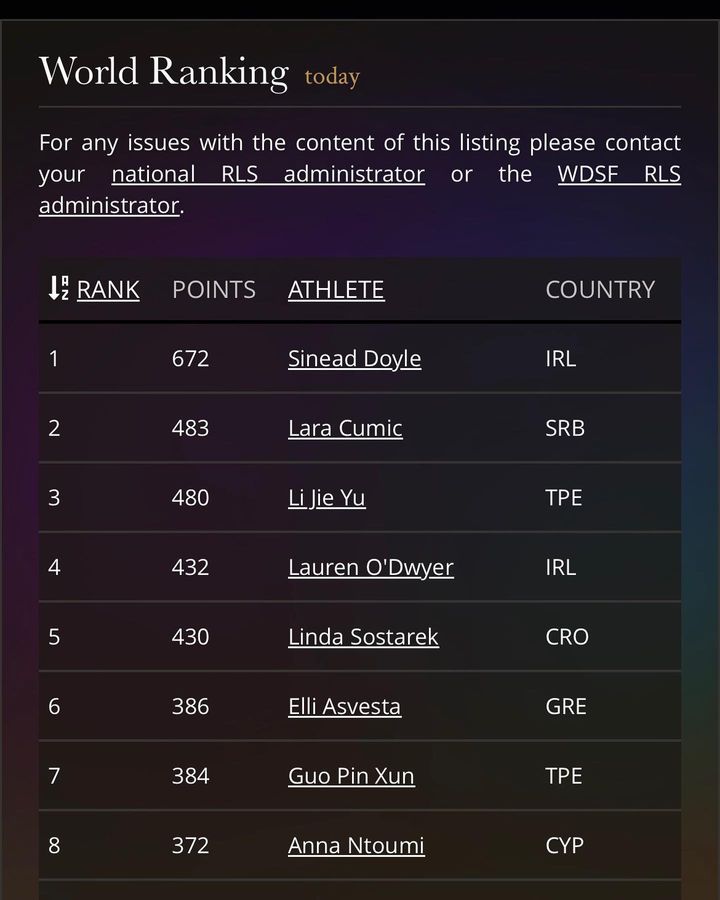Click the IRL country cell for rank 1

561,359
